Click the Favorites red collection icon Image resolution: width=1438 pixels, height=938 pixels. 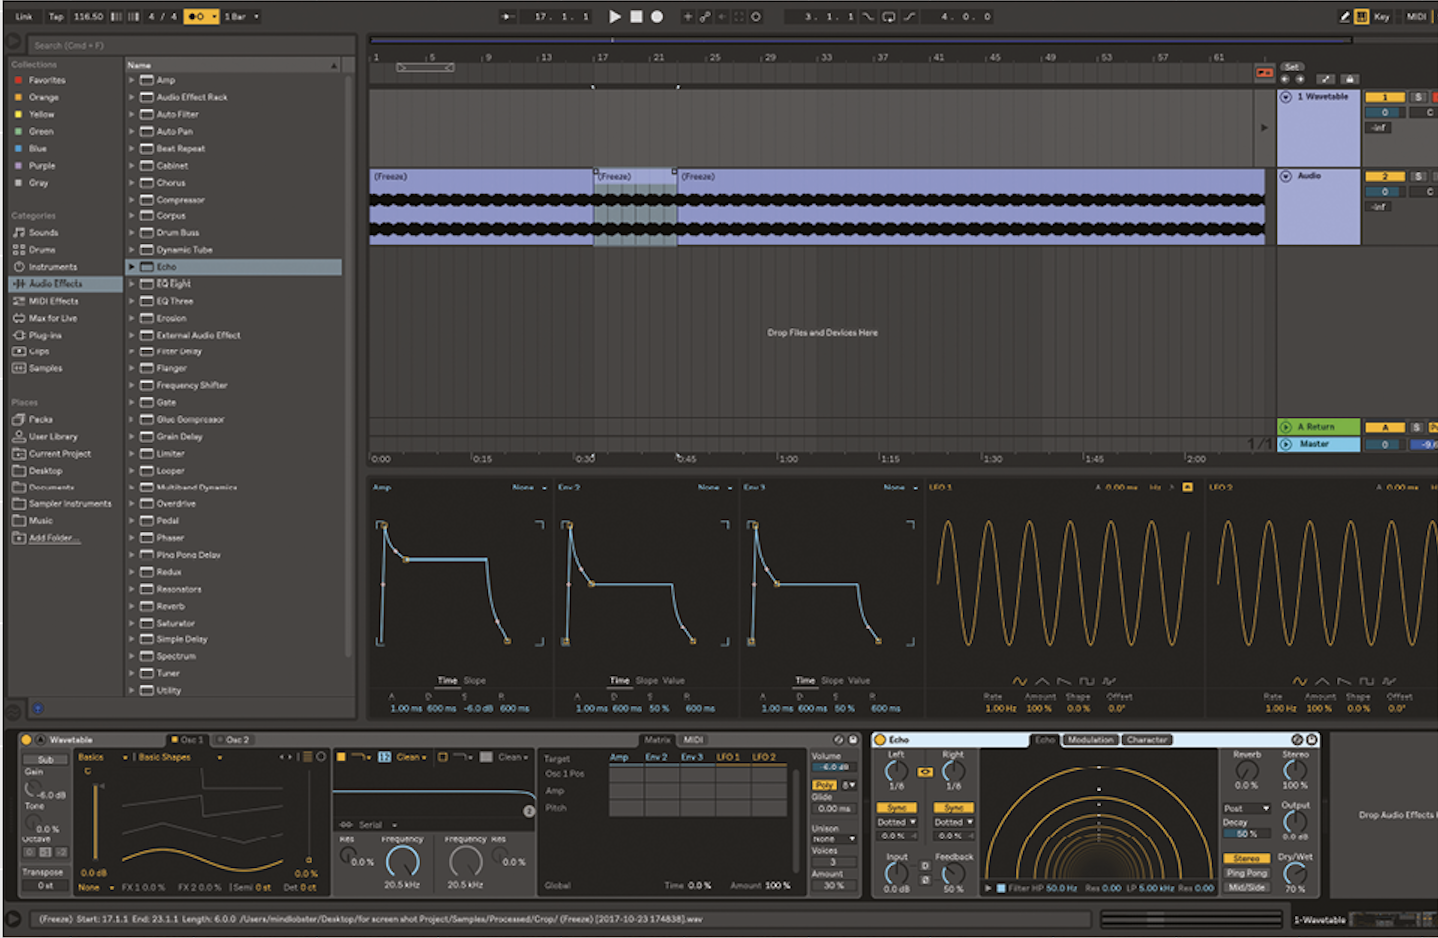[18, 80]
